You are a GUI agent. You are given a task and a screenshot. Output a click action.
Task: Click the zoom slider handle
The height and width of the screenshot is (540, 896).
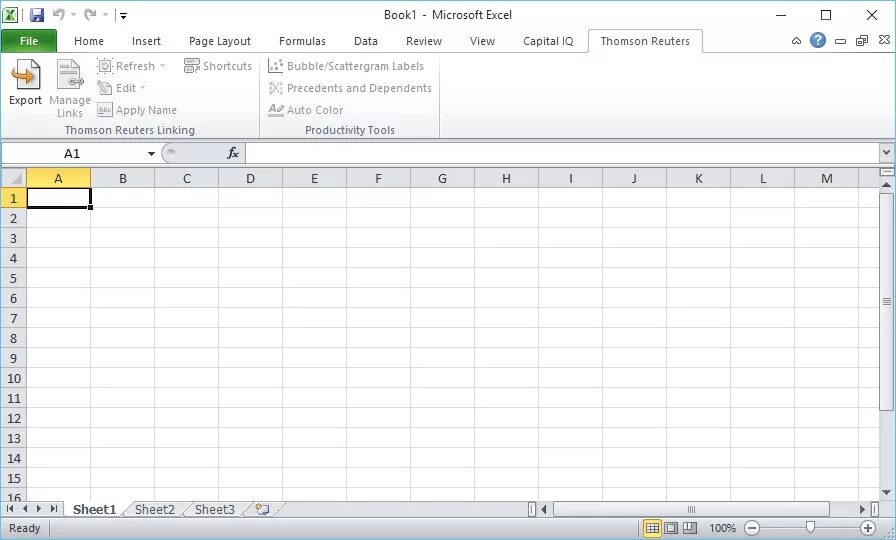(x=810, y=528)
